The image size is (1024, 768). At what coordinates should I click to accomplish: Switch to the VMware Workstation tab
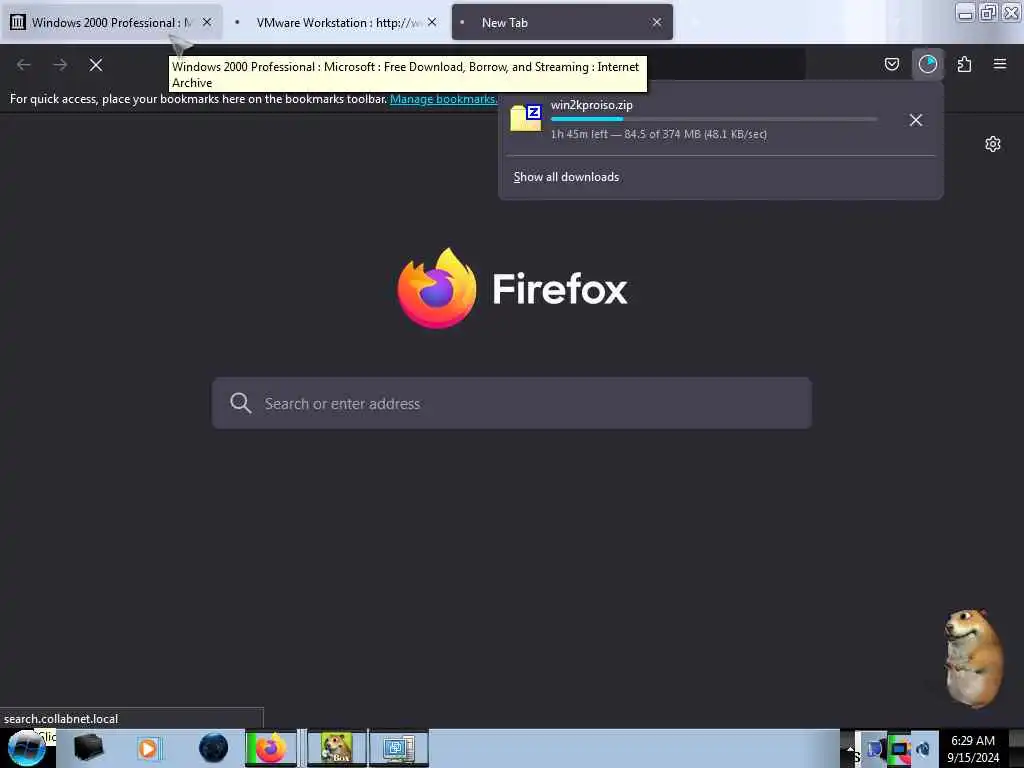click(x=336, y=22)
